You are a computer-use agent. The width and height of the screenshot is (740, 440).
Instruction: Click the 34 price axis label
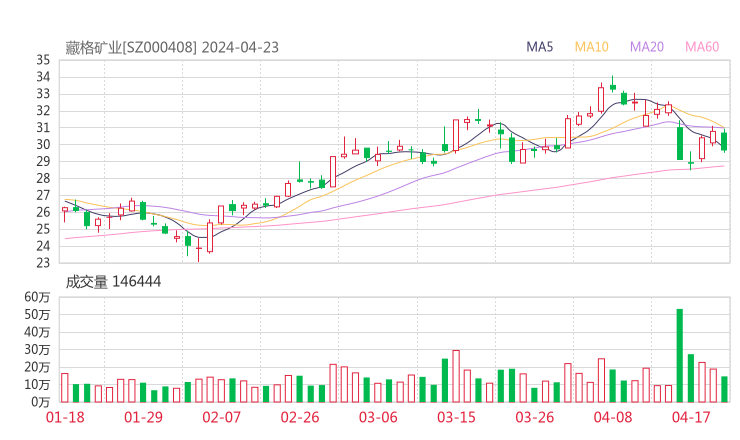[x=43, y=77]
